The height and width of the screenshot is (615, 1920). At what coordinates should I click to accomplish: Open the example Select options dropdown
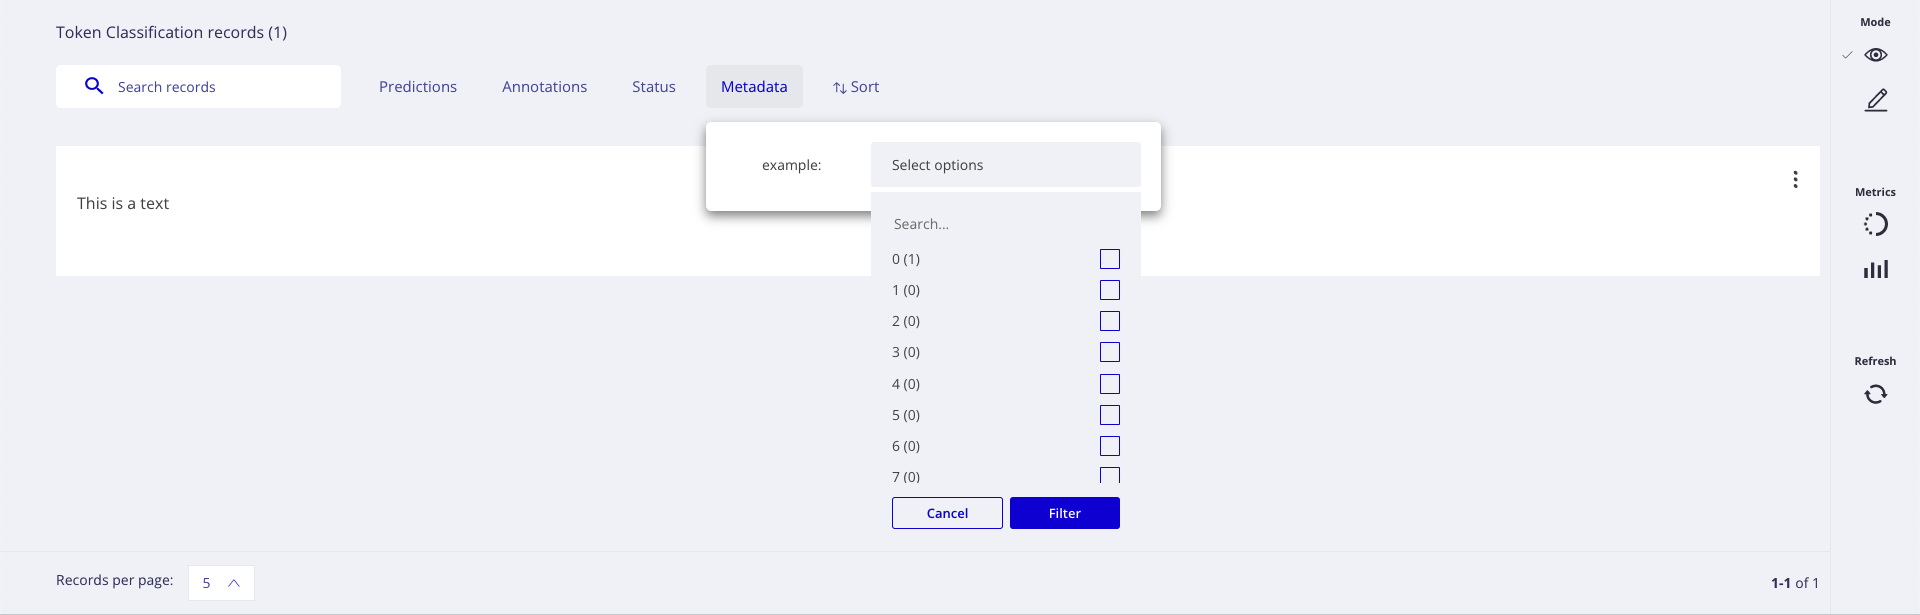point(1005,164)
